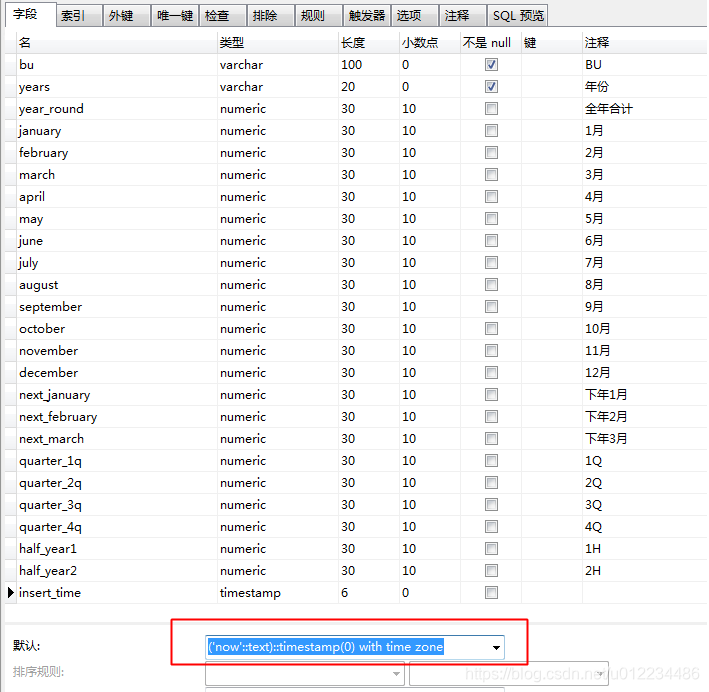Screen dimensions: 709x692
Task: Tick not-null checkbox in february row
Action: (x=491, y=152)
